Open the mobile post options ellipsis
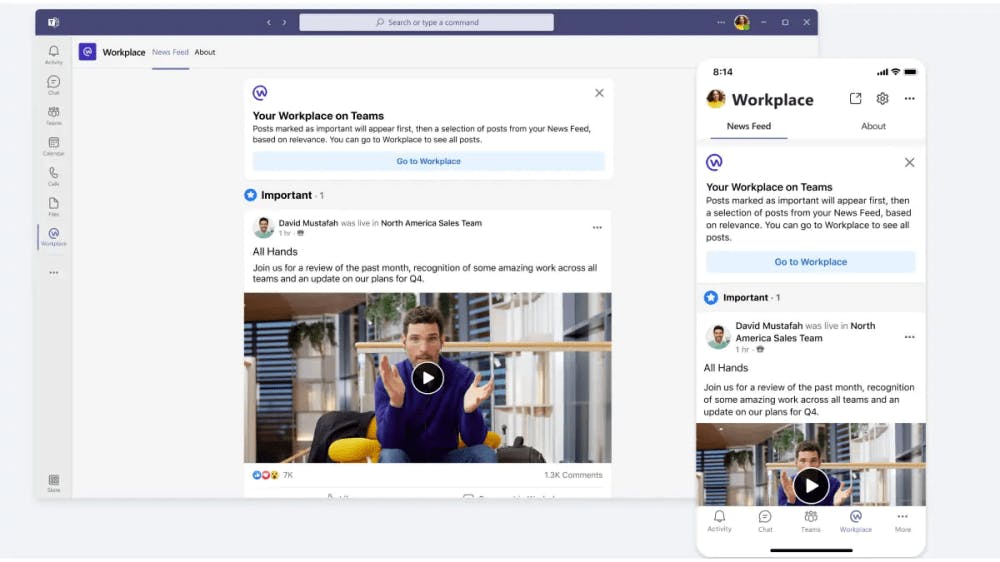 (x=909, y=337)
